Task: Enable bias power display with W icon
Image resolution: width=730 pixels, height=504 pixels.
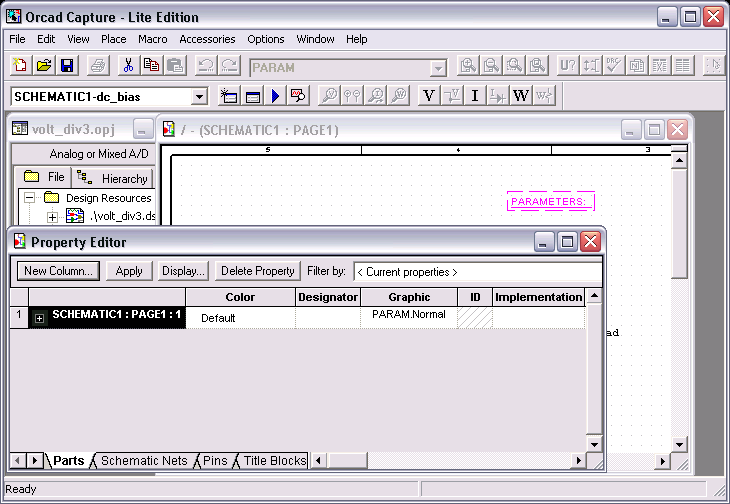Action: 520,96
